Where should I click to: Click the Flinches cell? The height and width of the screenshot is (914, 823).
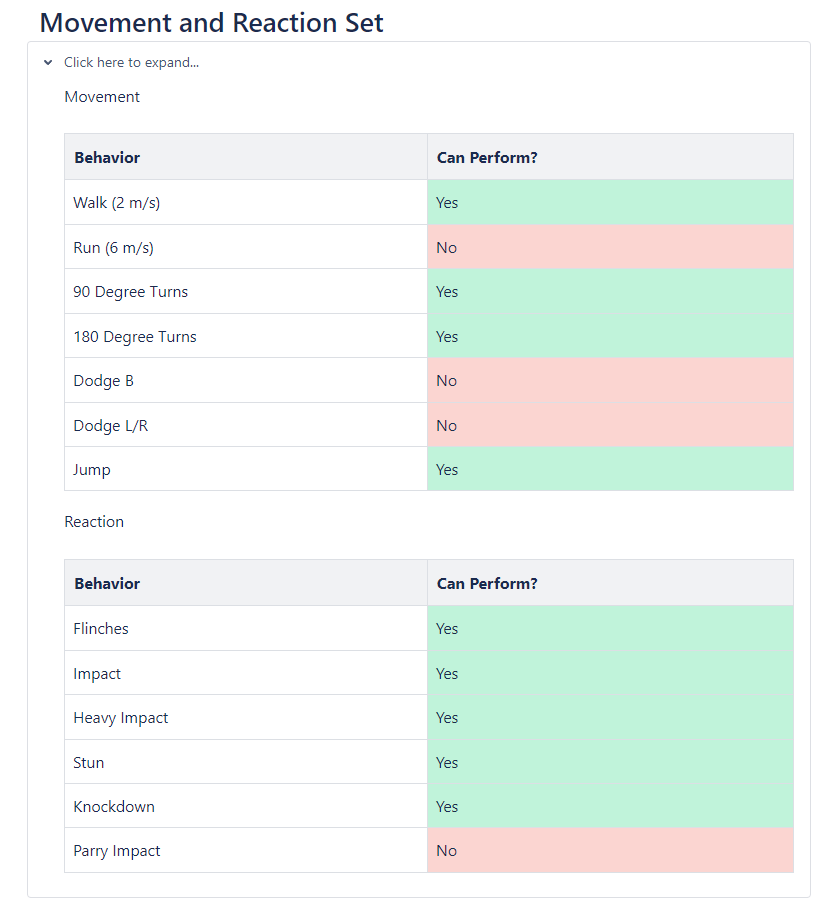(101, 629)
